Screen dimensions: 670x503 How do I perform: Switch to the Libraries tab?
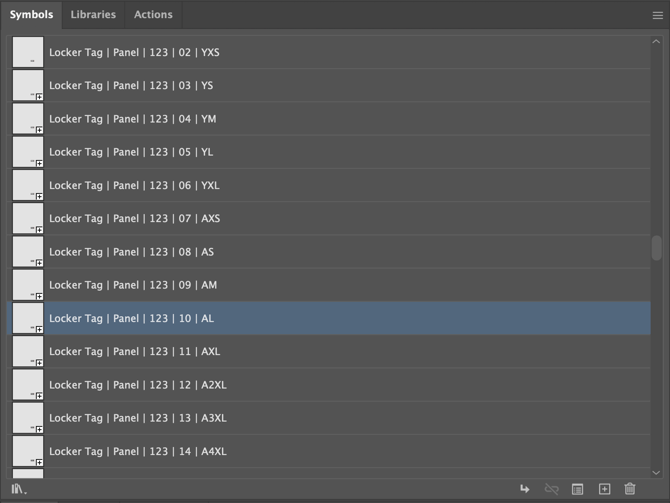[93, 15]
